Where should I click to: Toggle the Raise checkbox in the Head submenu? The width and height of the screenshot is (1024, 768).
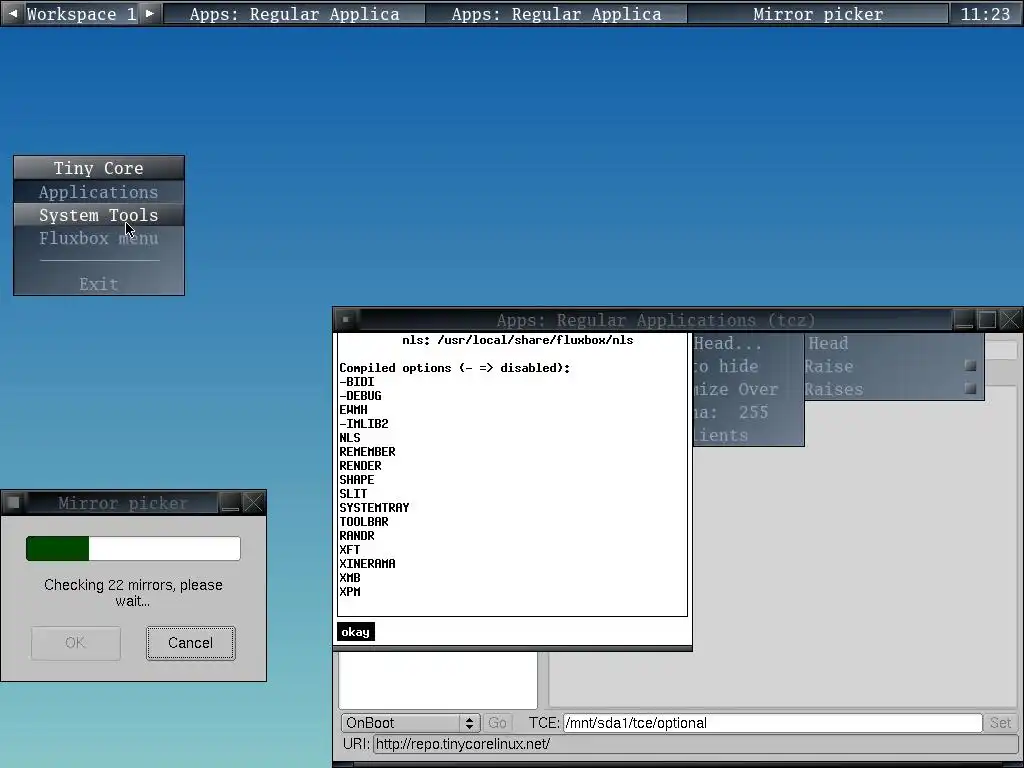pyautogui.click(x=970, y=366)
